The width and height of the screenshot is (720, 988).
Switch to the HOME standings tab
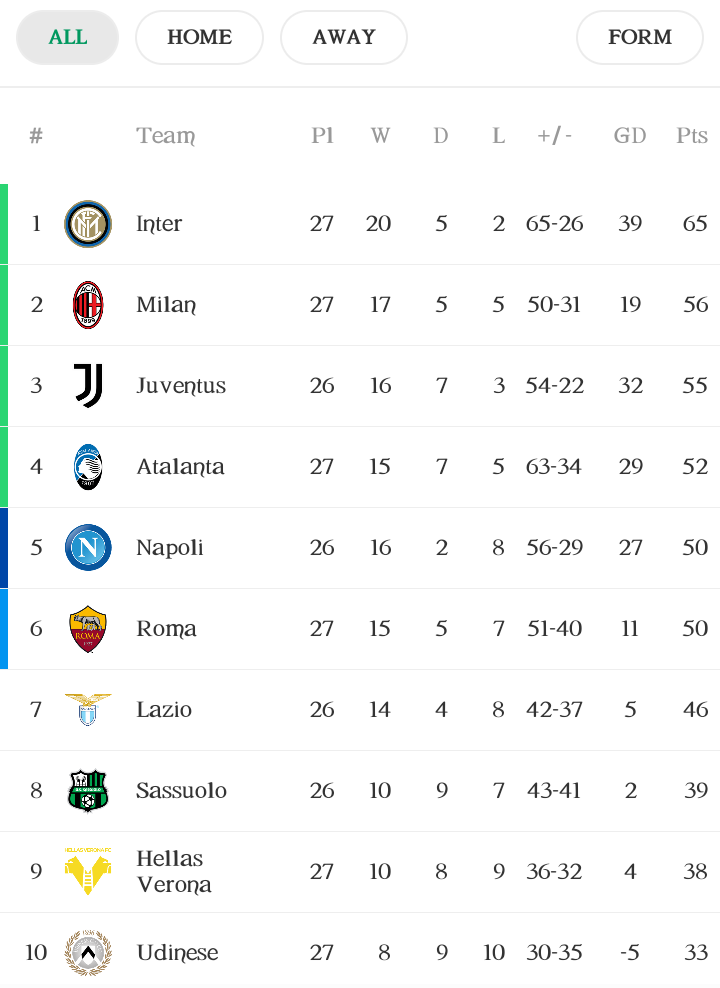[x=199, y=38]
